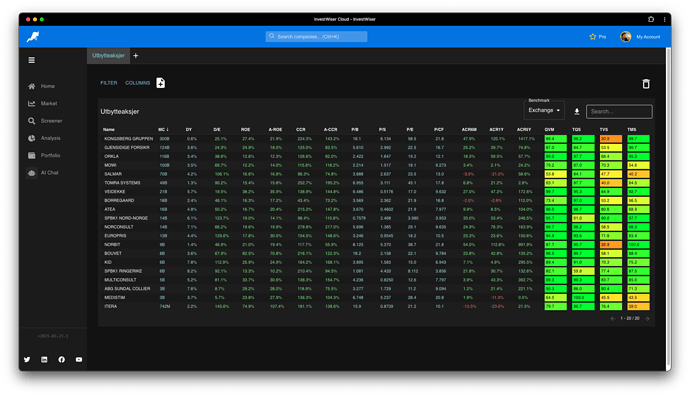The image size is (690, 396).
Task: Open the LinkedIn link icon
Action: coord(44,359)
